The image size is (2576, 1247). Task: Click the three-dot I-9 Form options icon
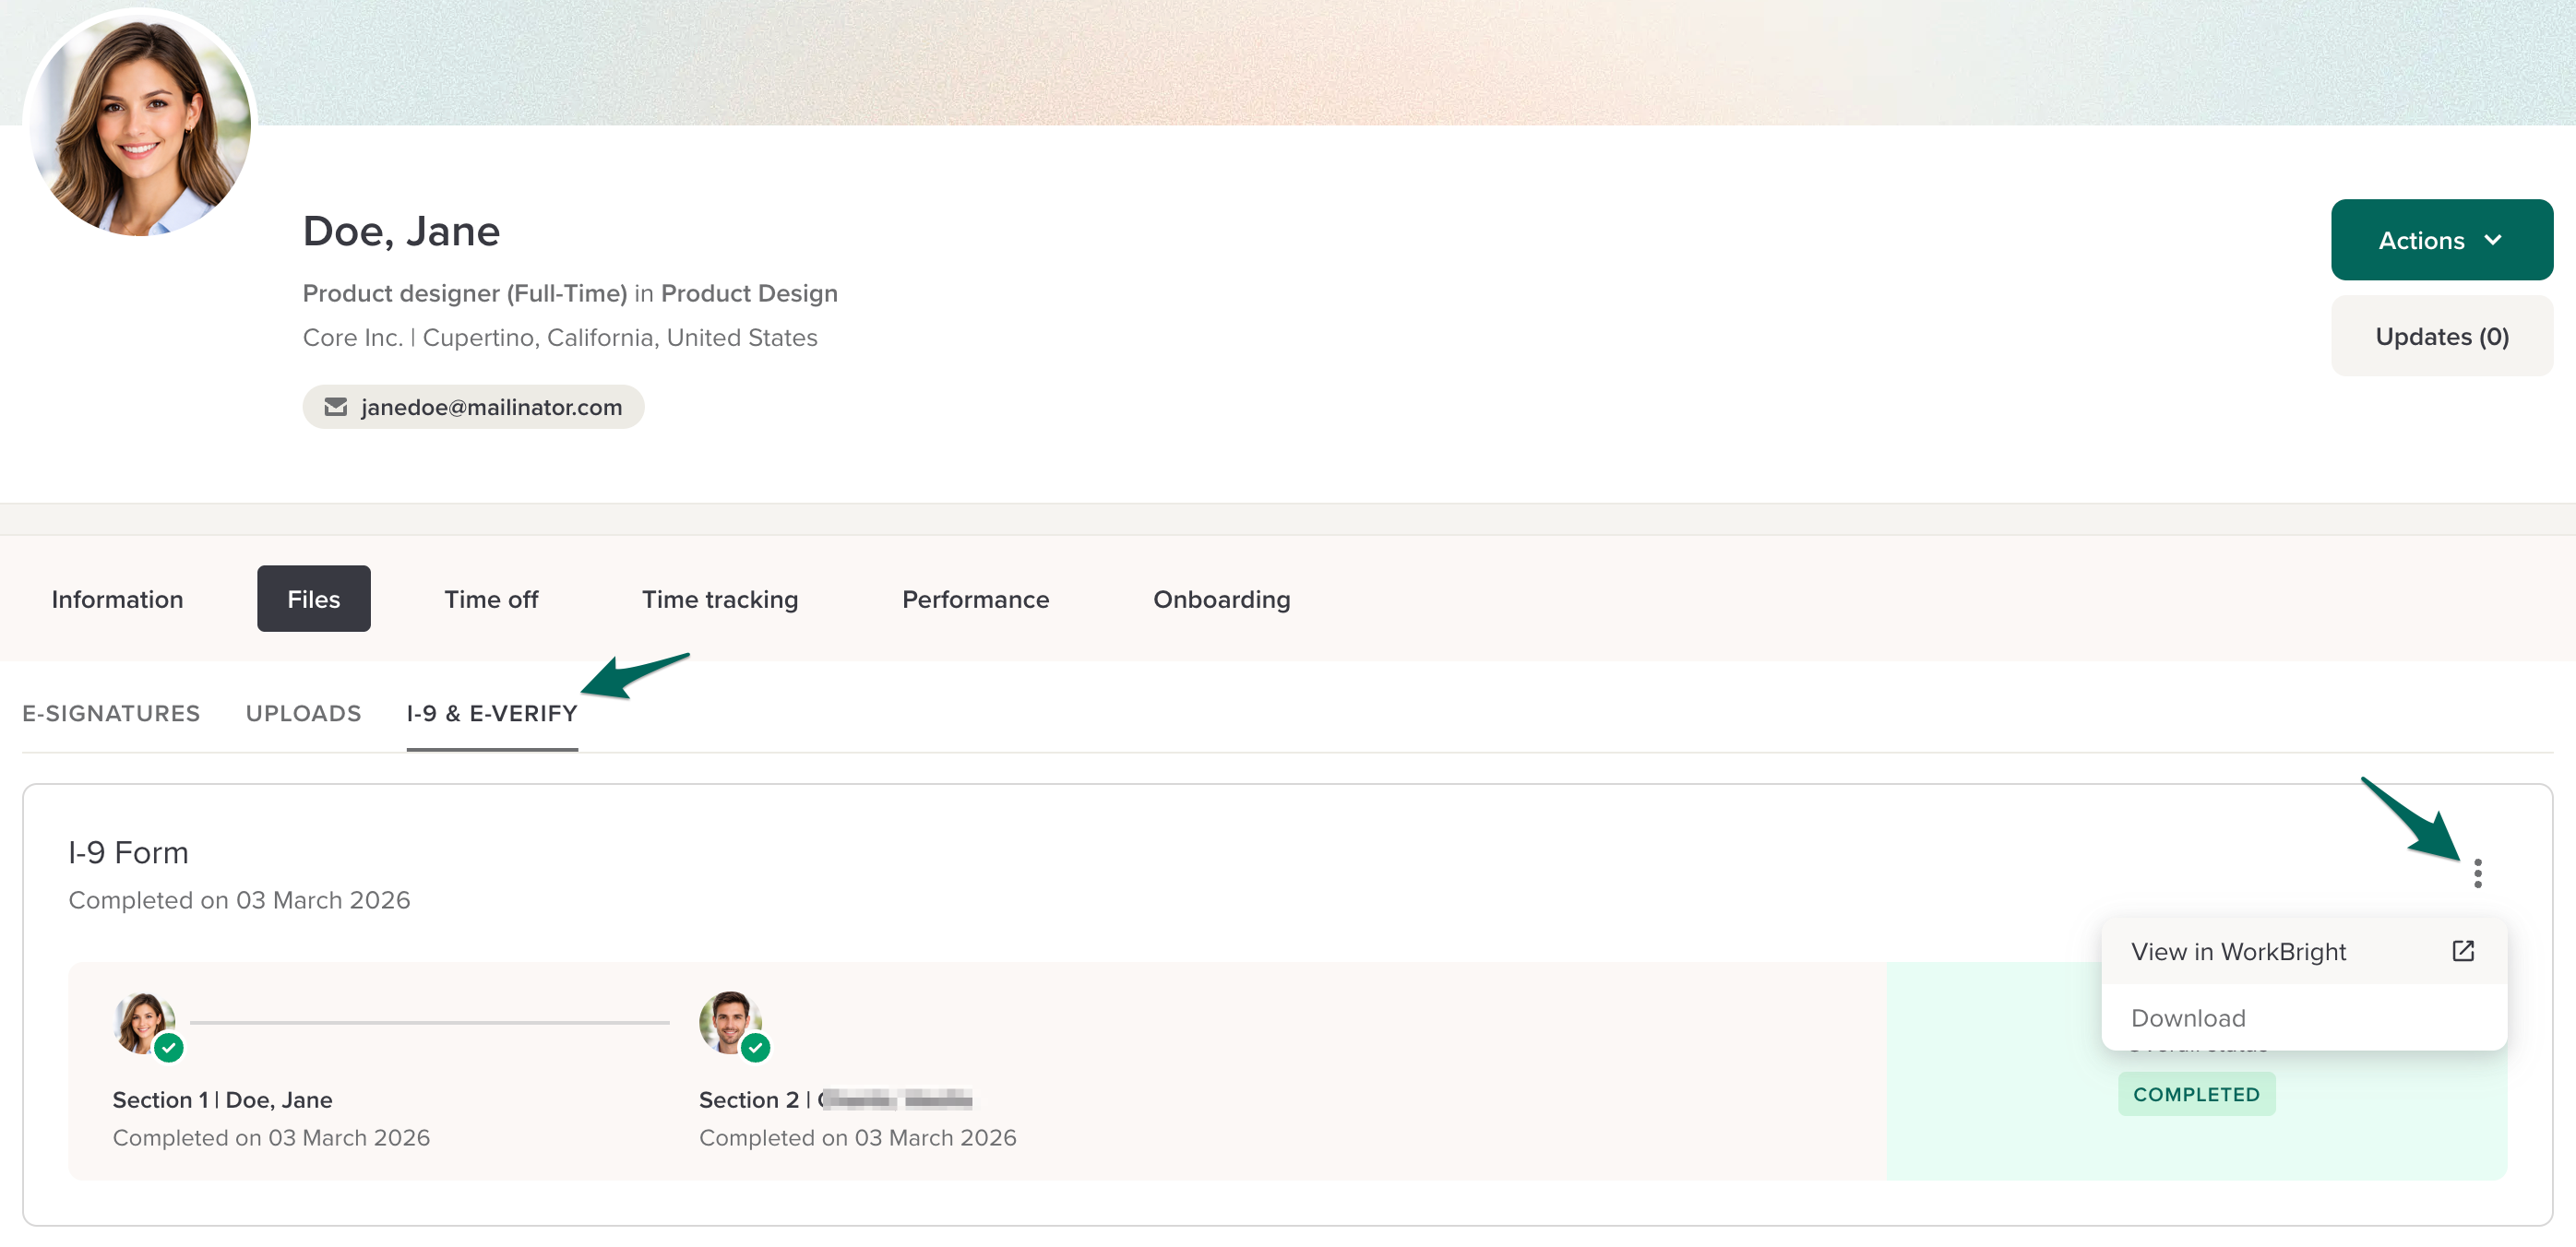point(2477,873)
